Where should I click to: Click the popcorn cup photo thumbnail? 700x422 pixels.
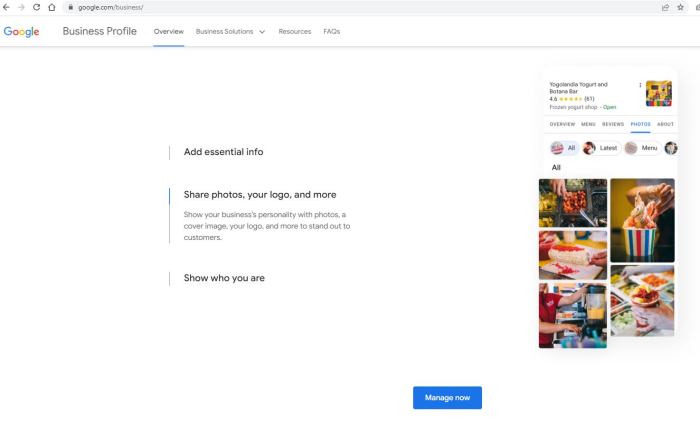coord(642,220)
